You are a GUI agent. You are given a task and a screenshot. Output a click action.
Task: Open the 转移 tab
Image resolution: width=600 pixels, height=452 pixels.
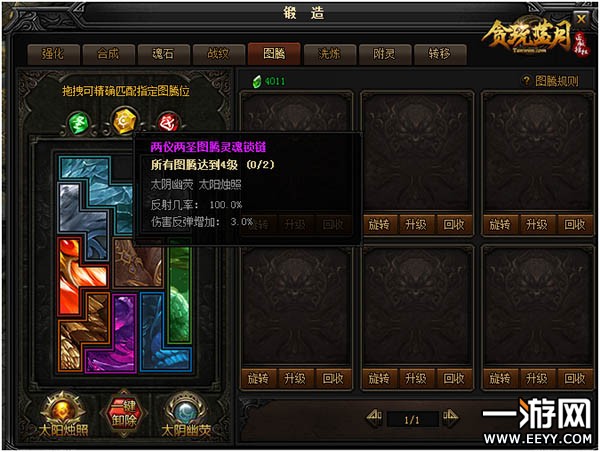tap(440, 54)
